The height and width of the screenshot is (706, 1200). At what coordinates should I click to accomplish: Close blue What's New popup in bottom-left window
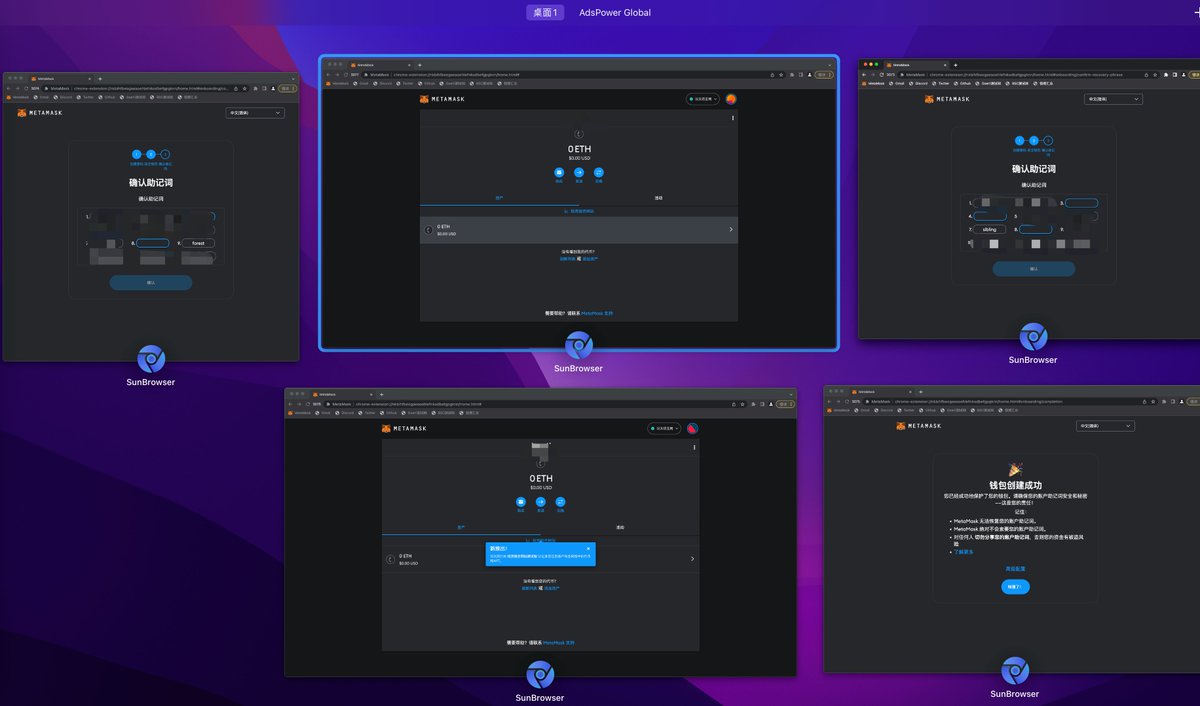tap(588, 549)
